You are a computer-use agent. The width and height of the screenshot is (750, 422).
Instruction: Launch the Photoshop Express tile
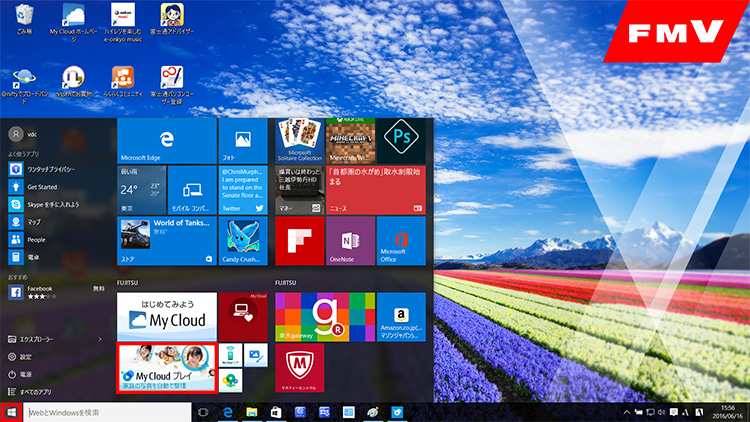401,141
